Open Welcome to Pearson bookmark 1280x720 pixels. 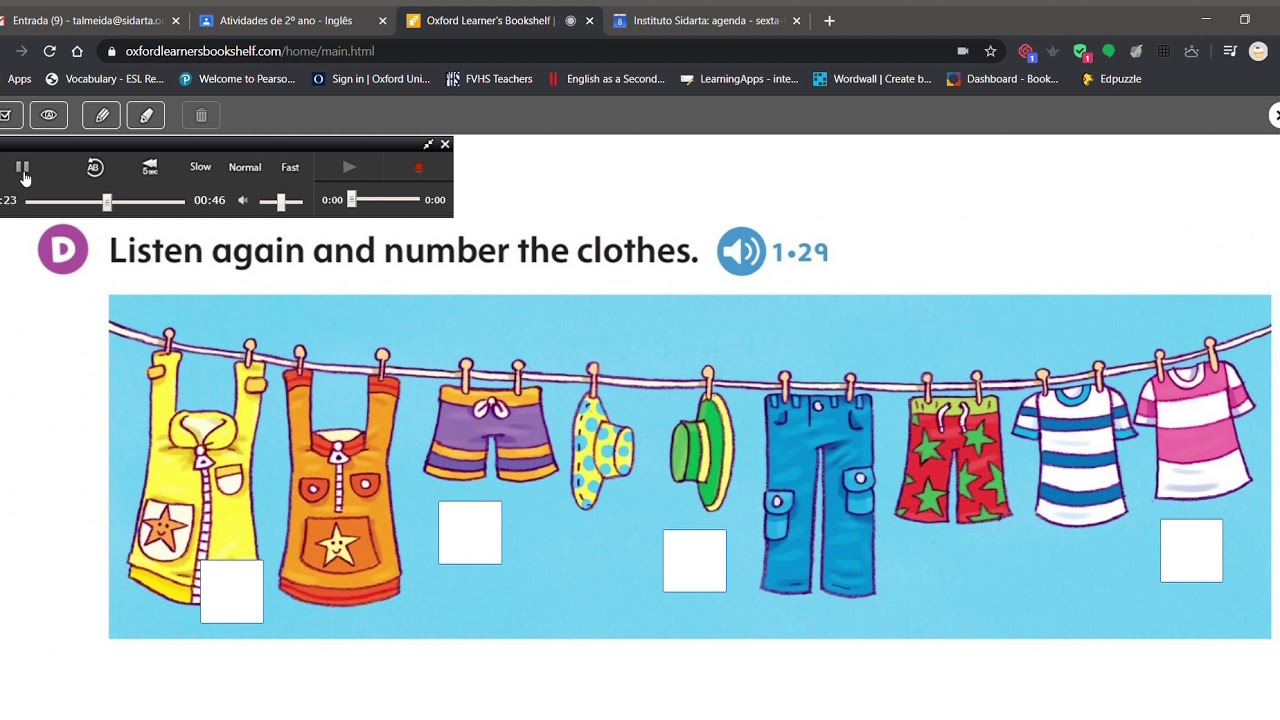(x=237, y=79)
